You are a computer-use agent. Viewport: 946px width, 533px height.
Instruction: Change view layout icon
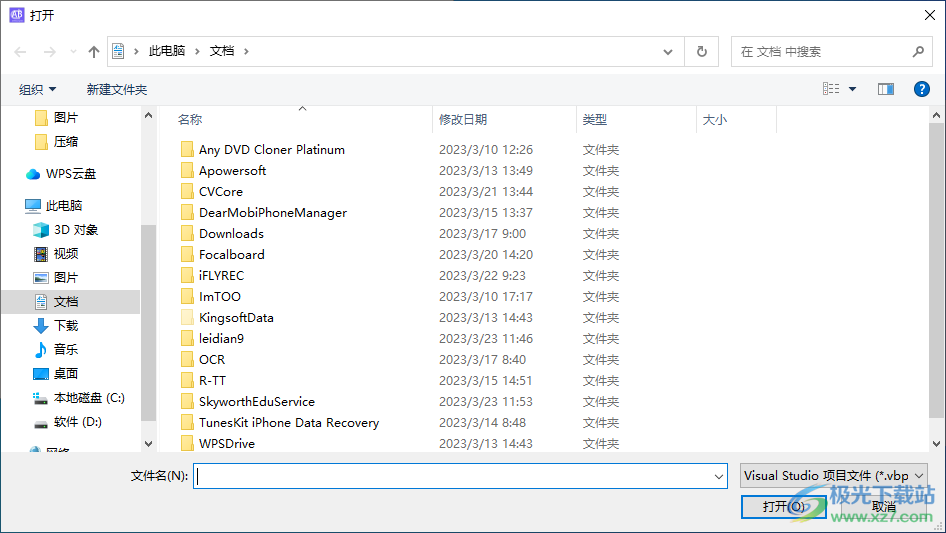[831, 89]
